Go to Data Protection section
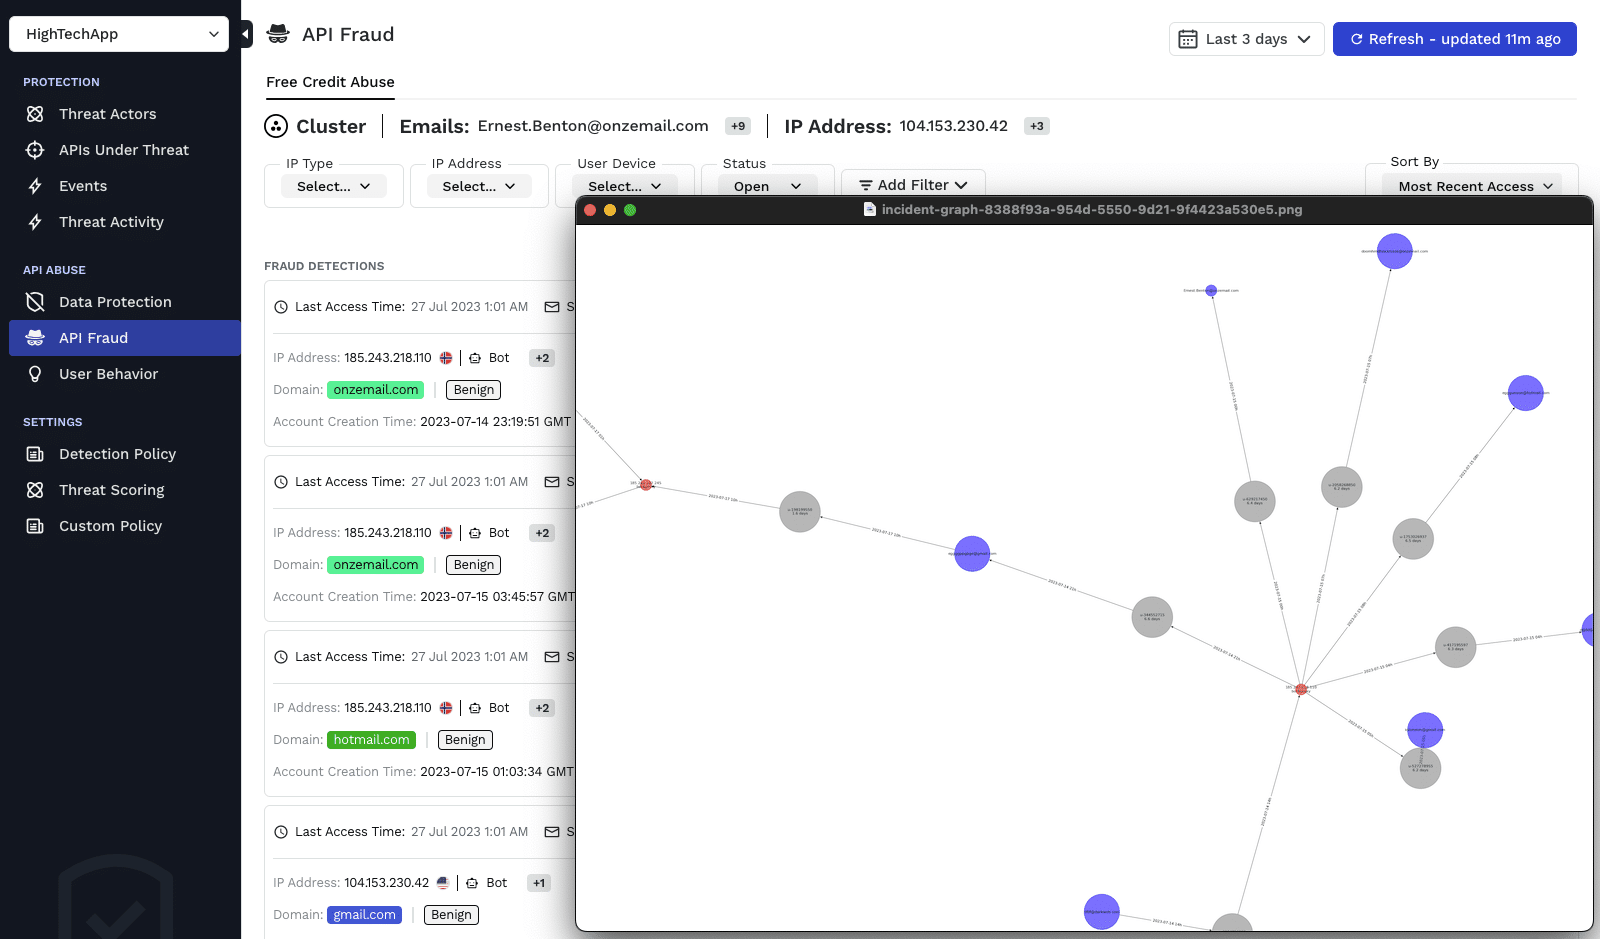Viewport: 1600px width, 939px height. coord(115,302)
